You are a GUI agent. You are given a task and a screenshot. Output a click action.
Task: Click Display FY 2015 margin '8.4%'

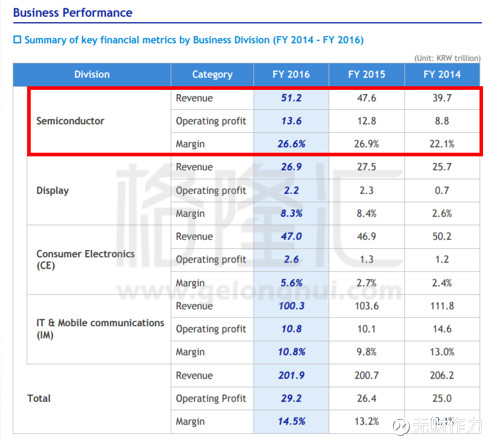point(367,213)
